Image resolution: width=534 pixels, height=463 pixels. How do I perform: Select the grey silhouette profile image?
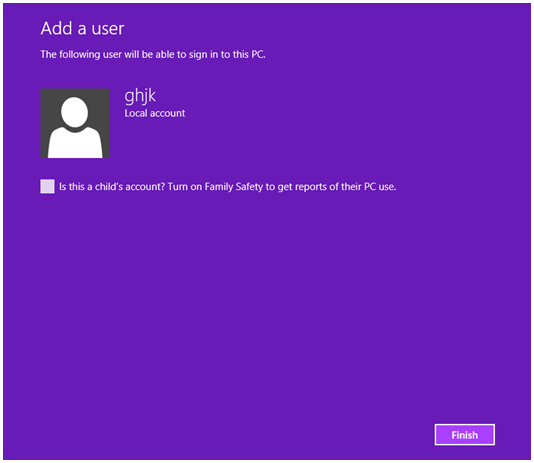pos(75,123)
